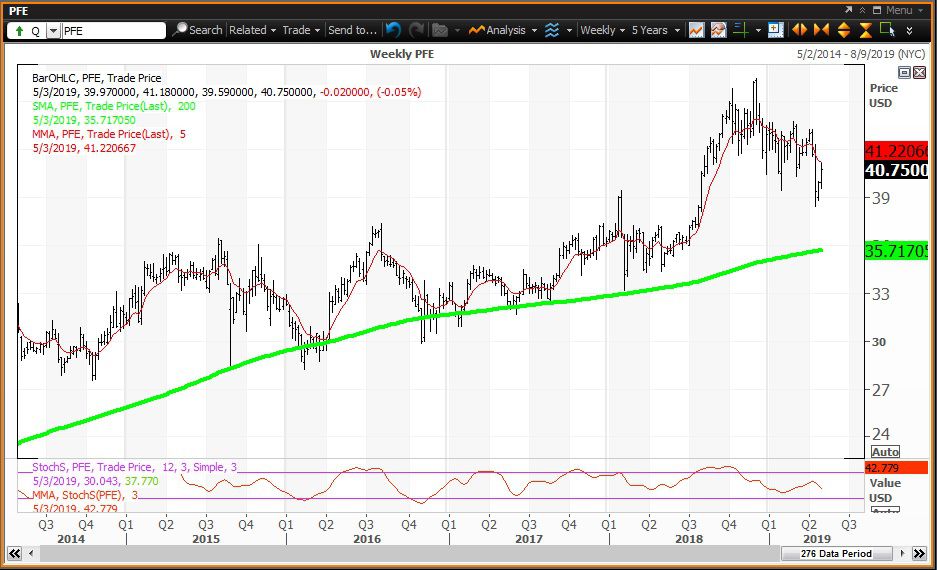Select the StochS, PFE legend line

click(x=134, y=467)
